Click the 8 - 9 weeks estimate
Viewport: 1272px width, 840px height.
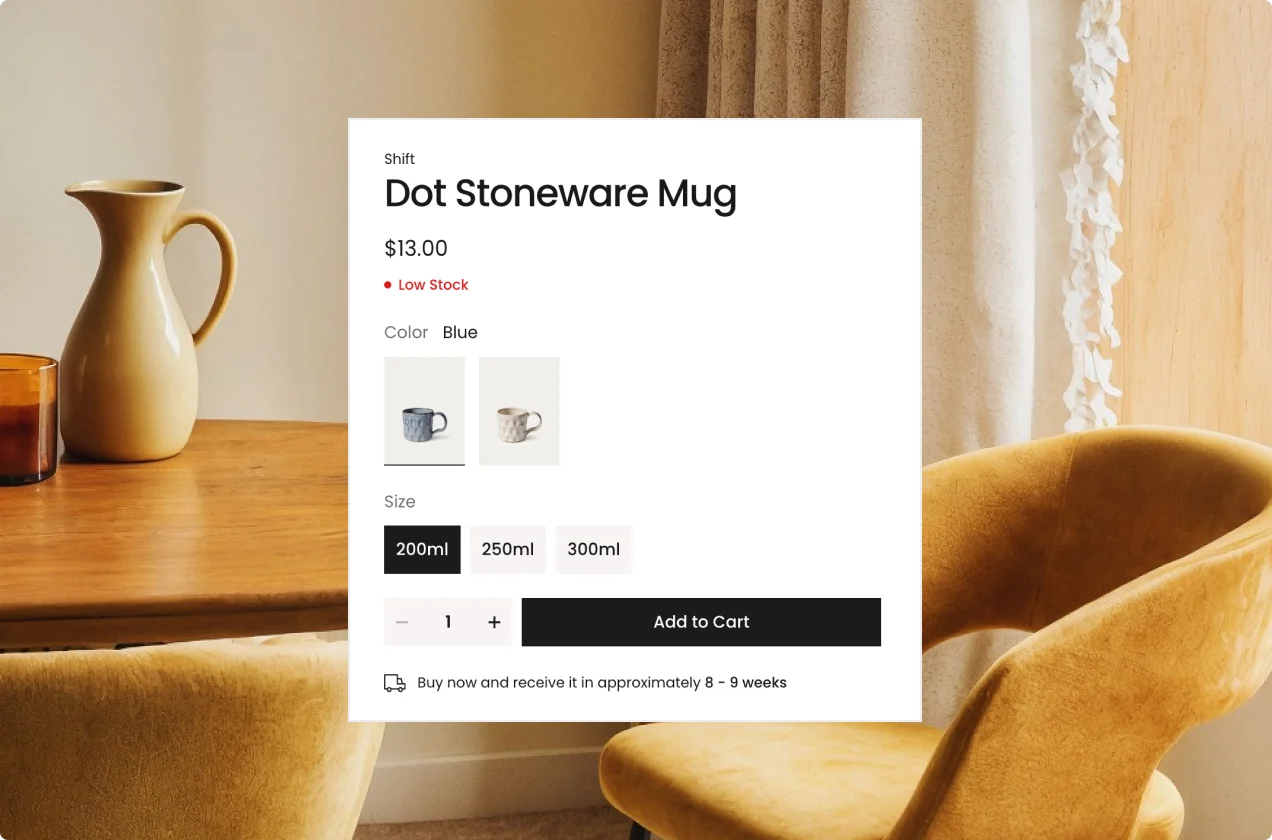point(746,683)
